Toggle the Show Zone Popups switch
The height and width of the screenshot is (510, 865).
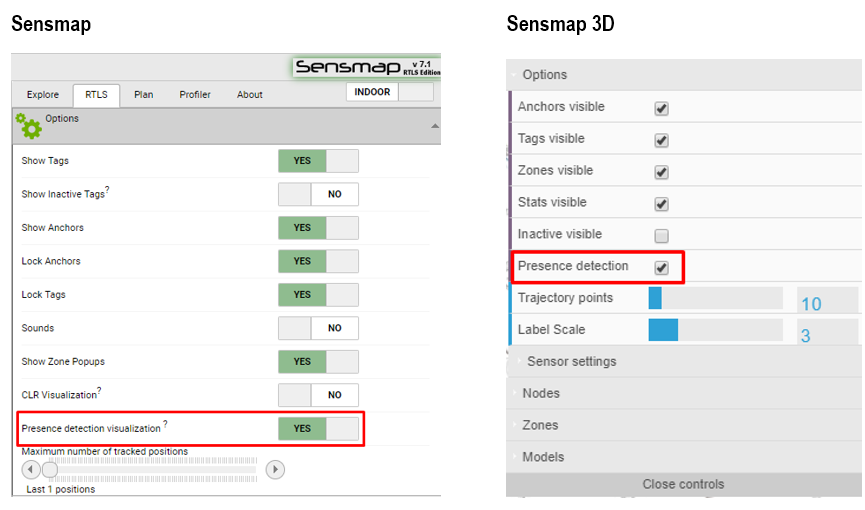click(318, 362)
